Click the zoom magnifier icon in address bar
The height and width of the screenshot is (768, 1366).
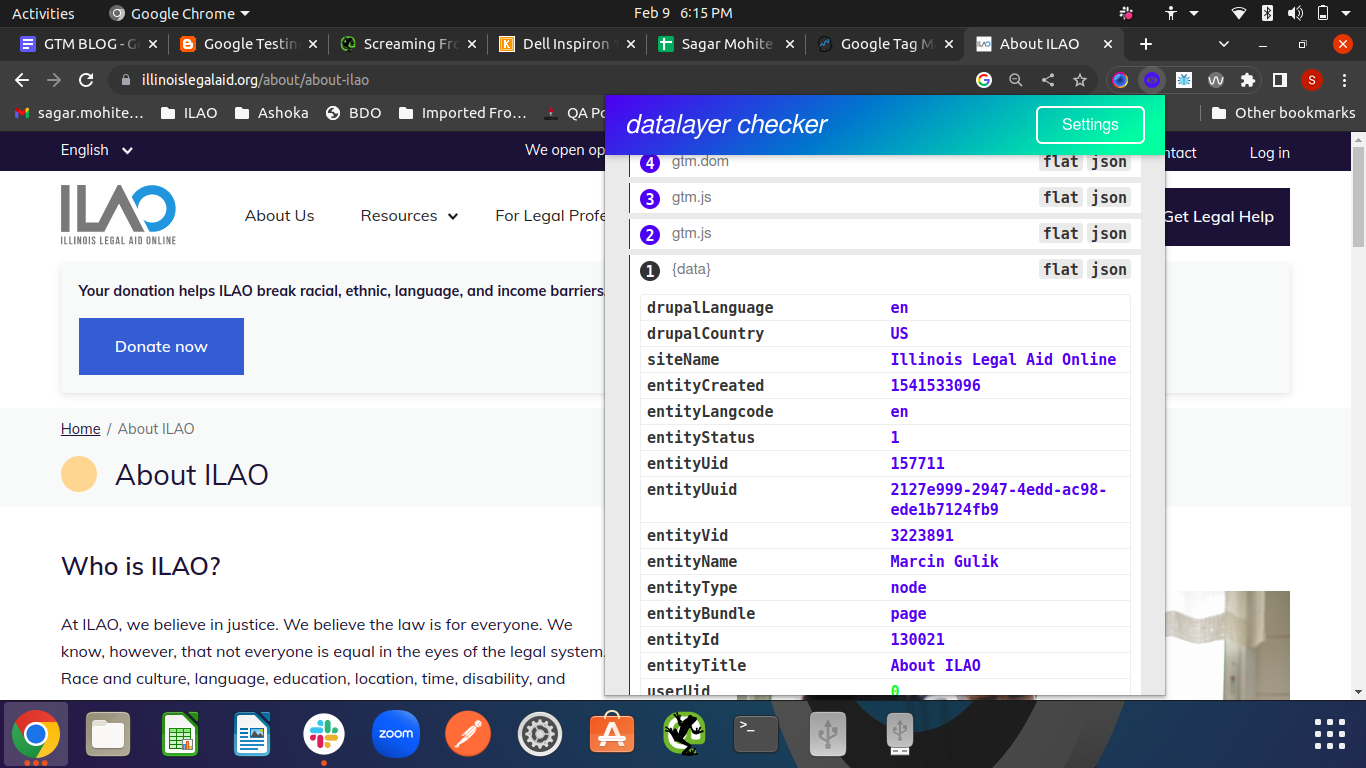click(x=1015, y=80)
